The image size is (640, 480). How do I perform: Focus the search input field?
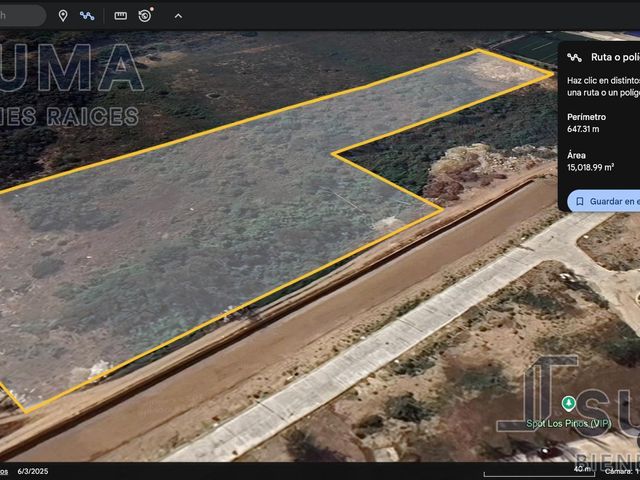point(22,16)
